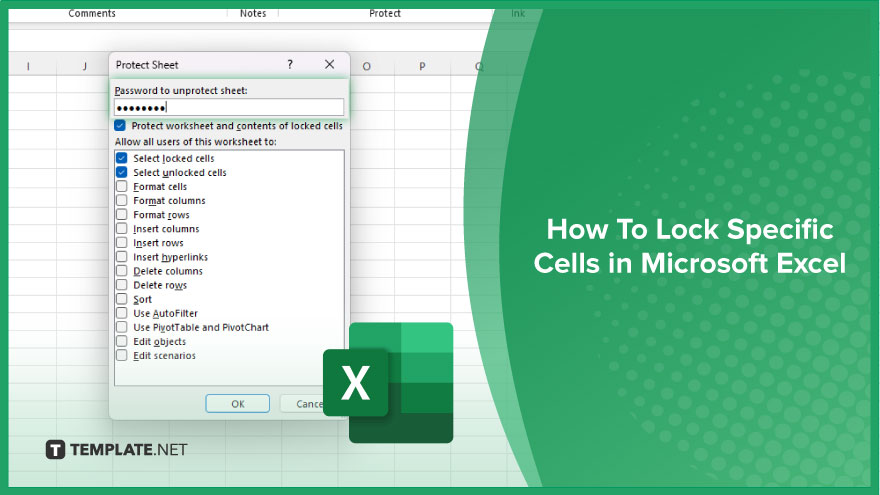880x495 pixels.
Task: Click the Protect ribbon group label
Action: (x=385, y=13)
